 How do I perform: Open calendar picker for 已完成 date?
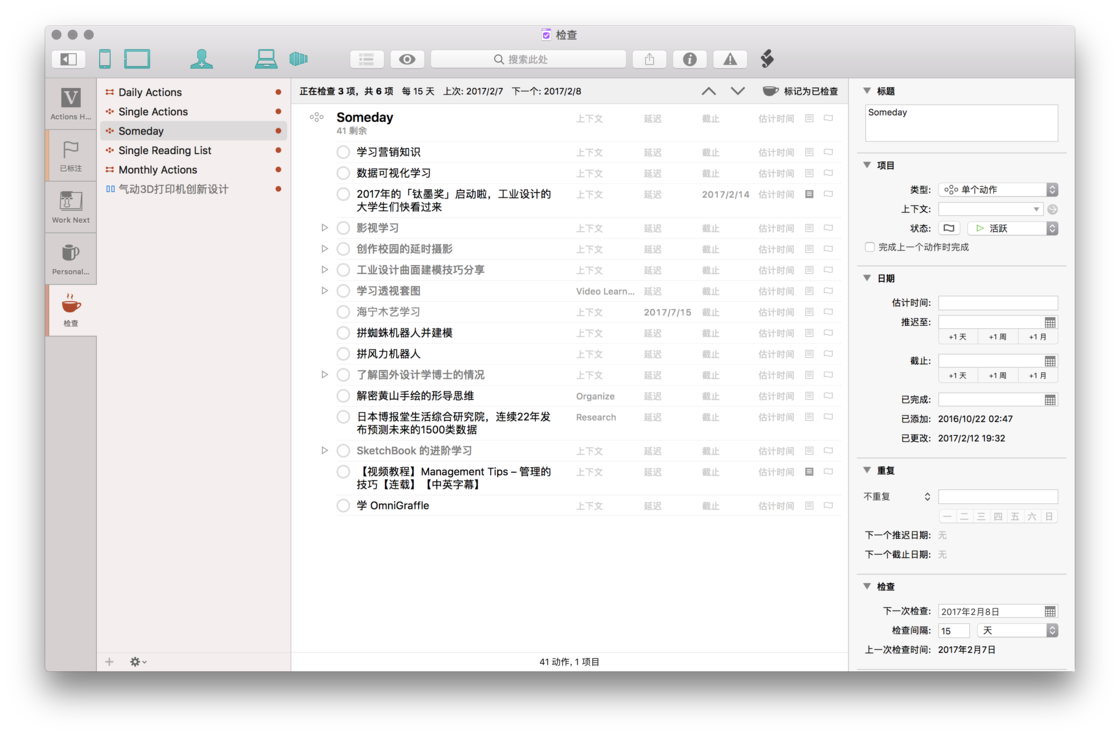tap(1050, 399)
